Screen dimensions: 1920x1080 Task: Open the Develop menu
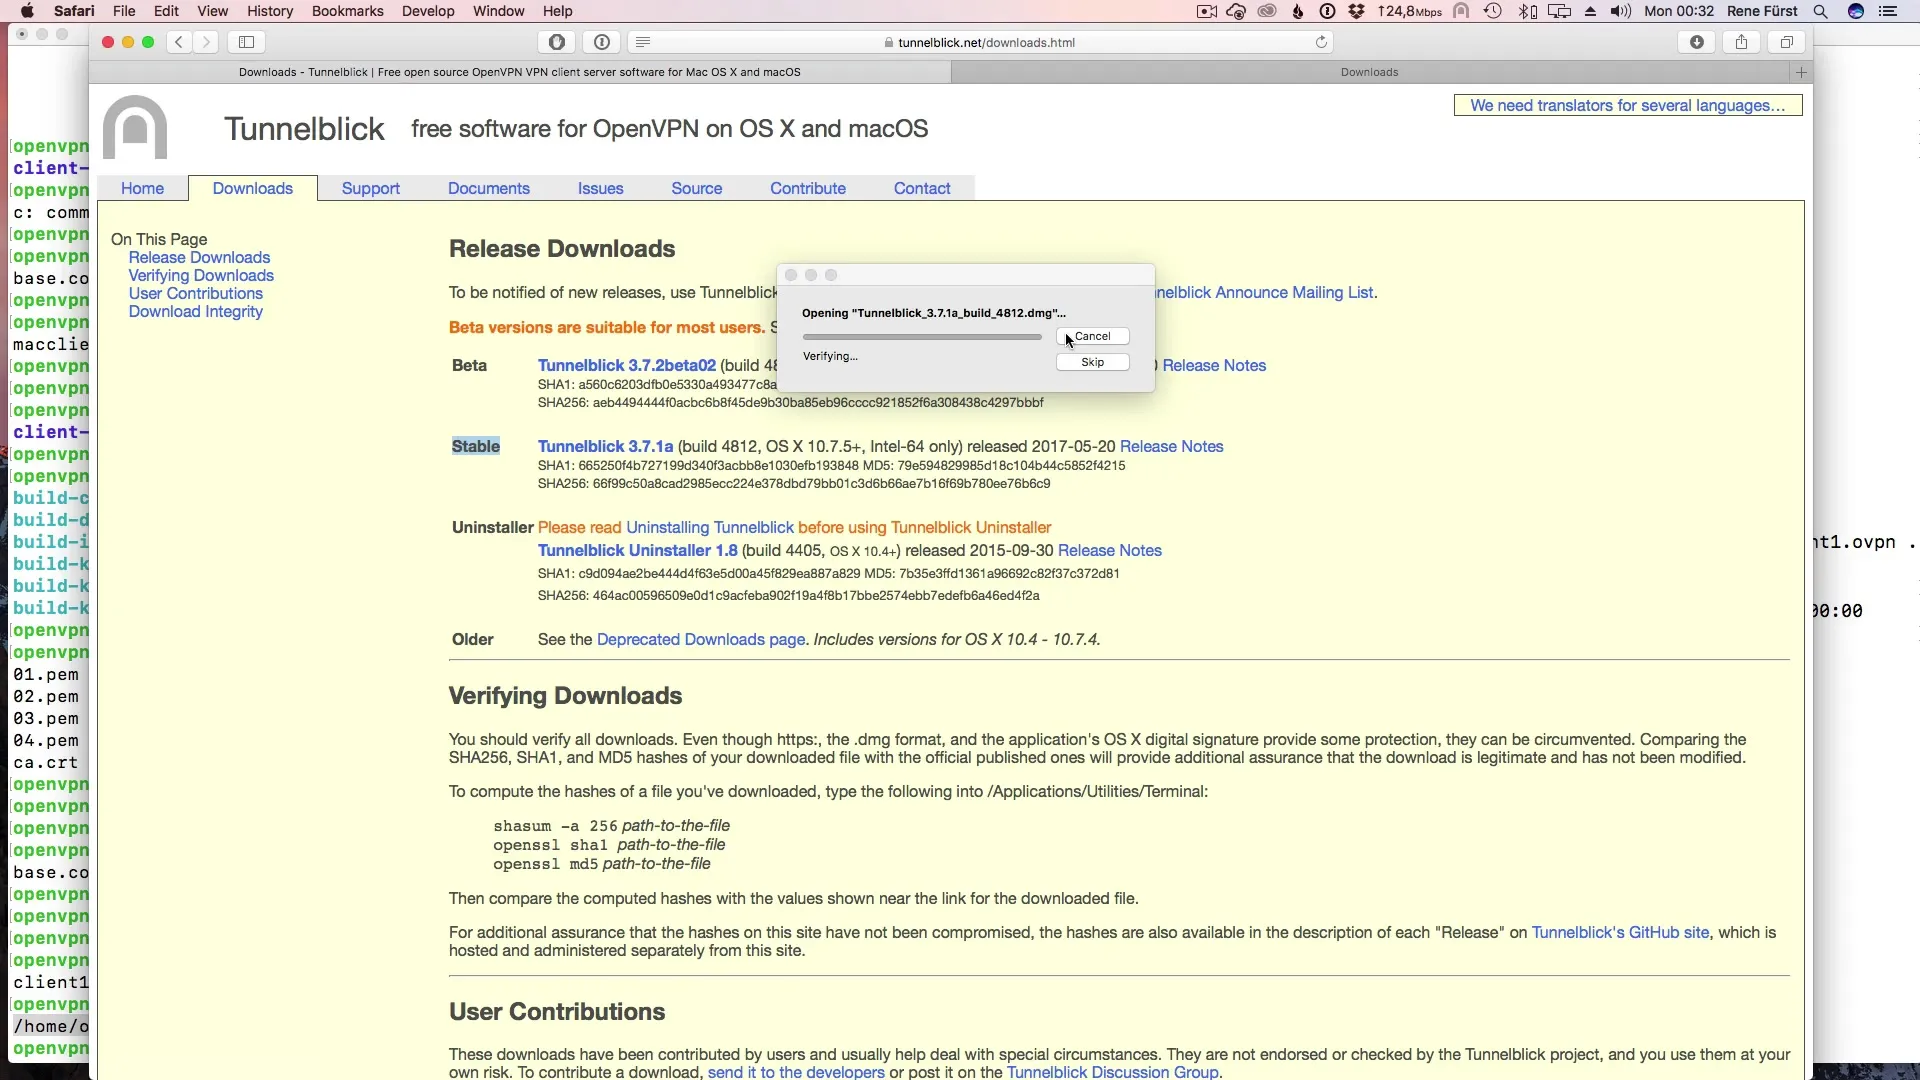click(428, 11)
